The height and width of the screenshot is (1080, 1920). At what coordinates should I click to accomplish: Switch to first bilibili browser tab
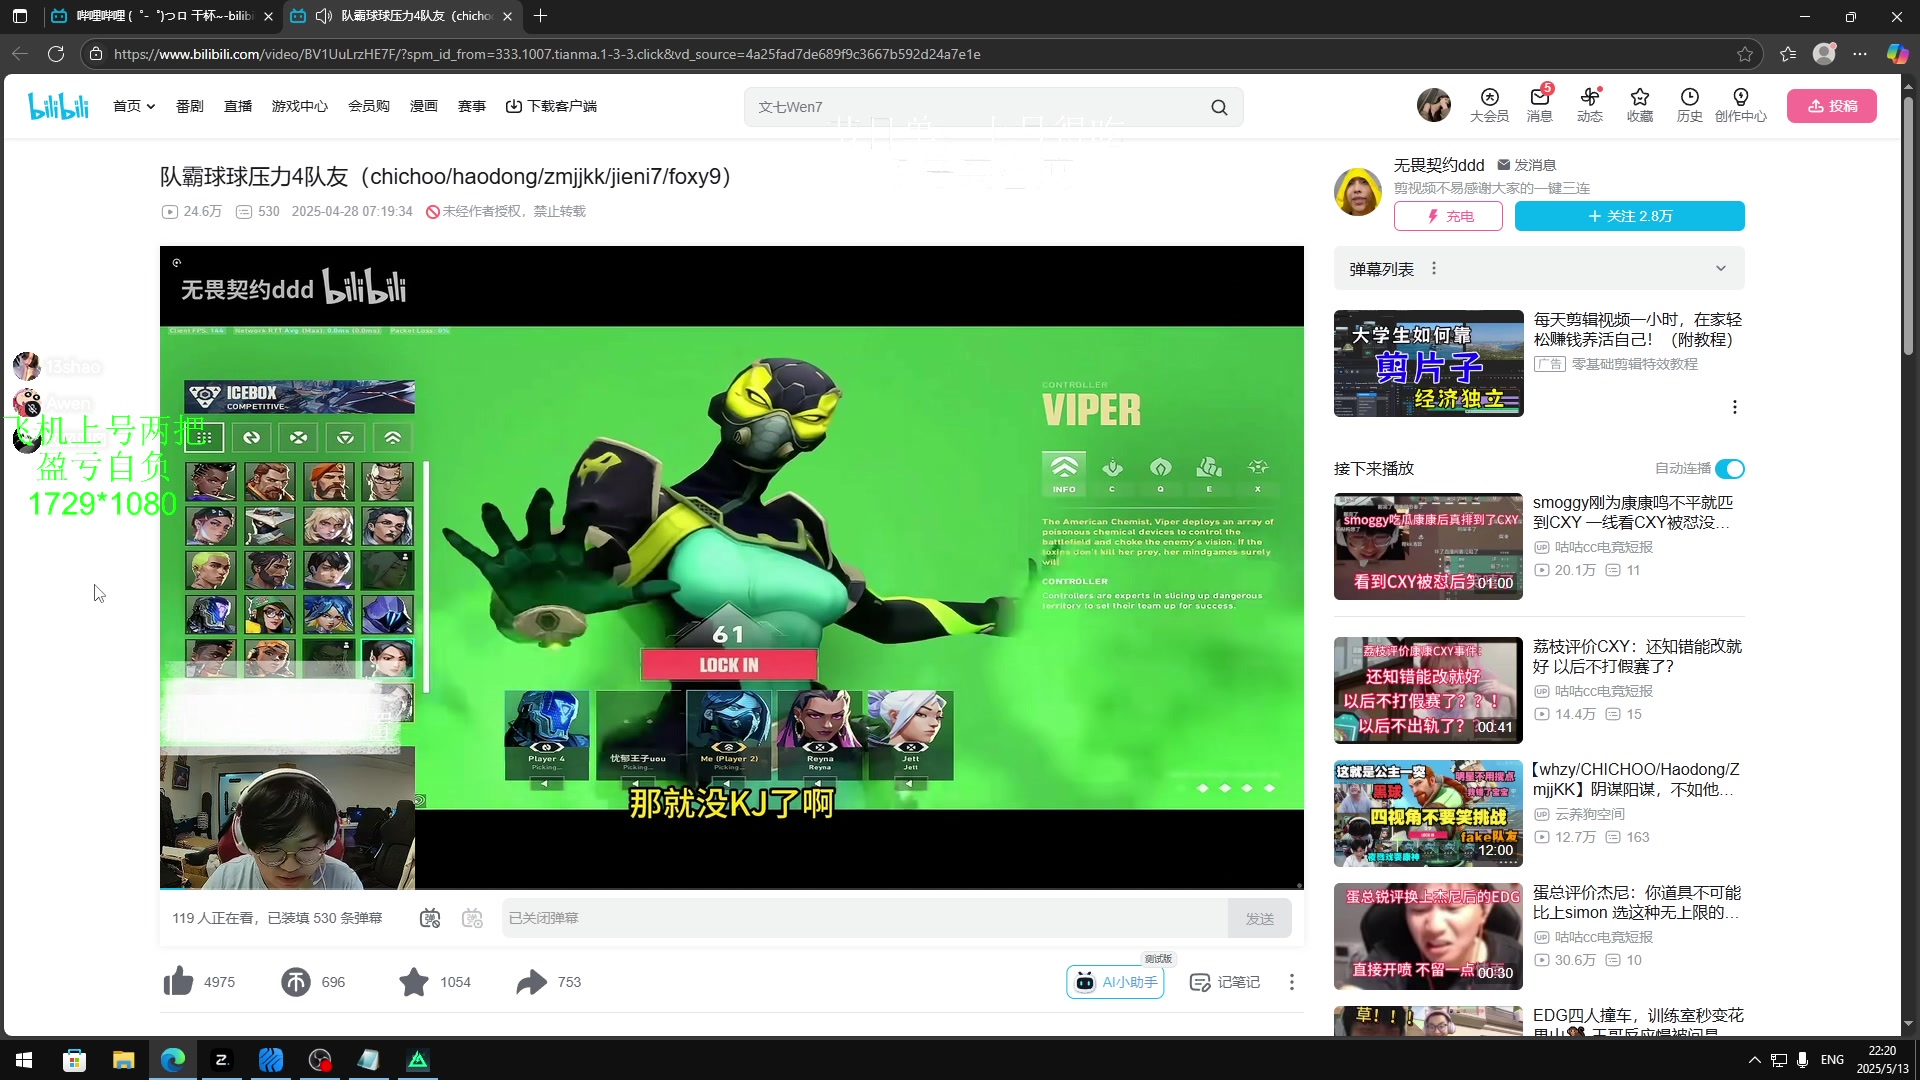pyautogui.click(x=162, y=16)
